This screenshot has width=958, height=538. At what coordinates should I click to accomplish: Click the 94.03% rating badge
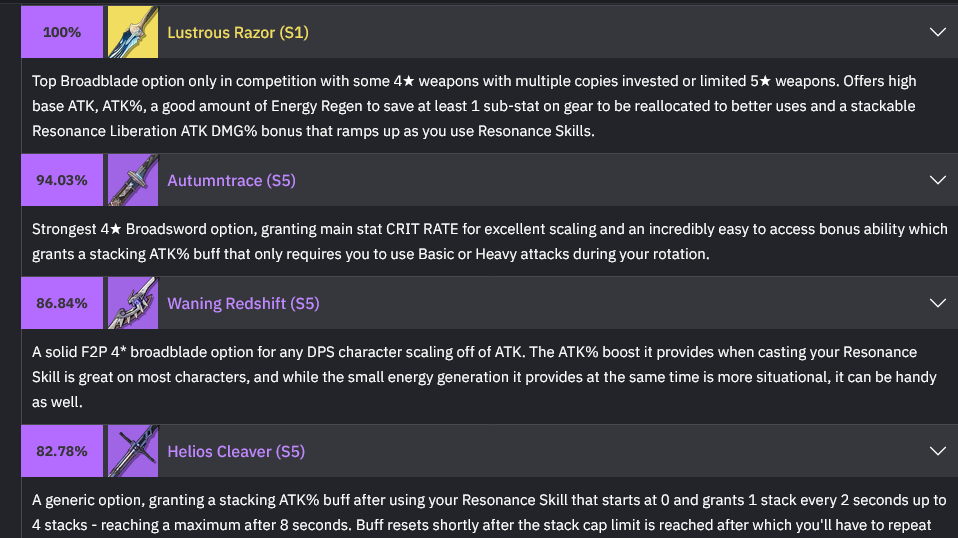click(62, 180)
